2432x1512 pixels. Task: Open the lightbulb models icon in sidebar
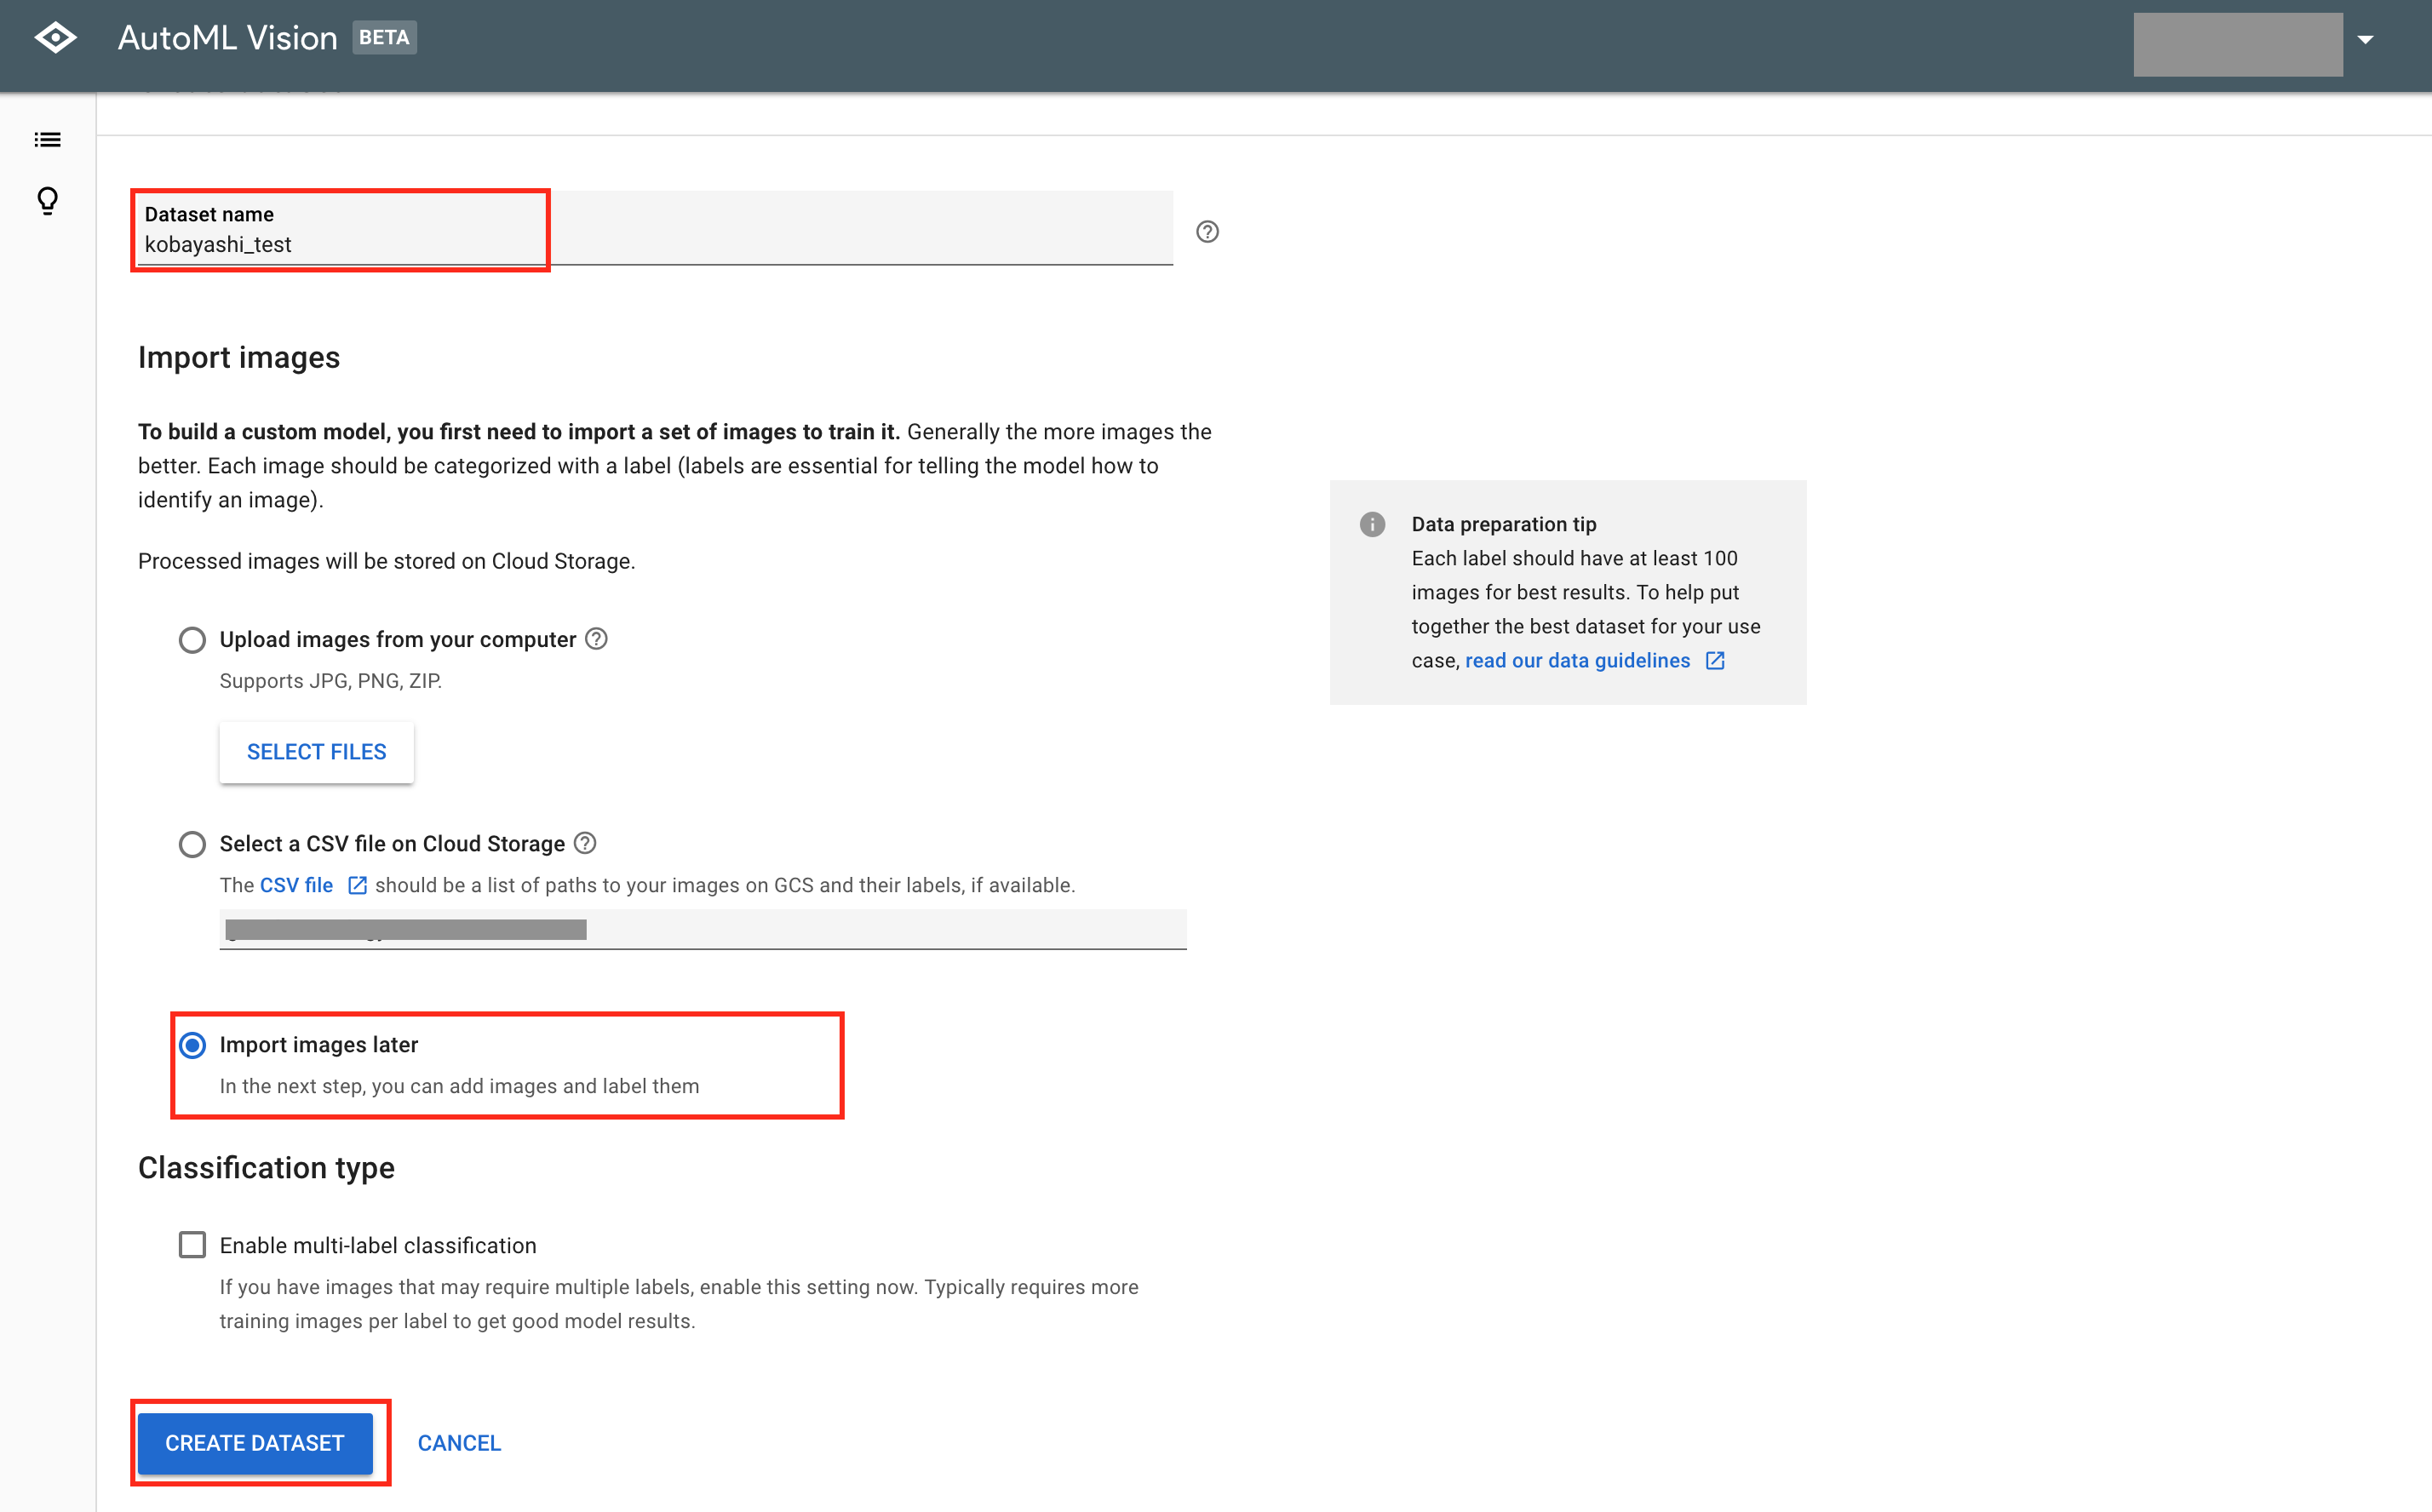click(x=47, y=201)
